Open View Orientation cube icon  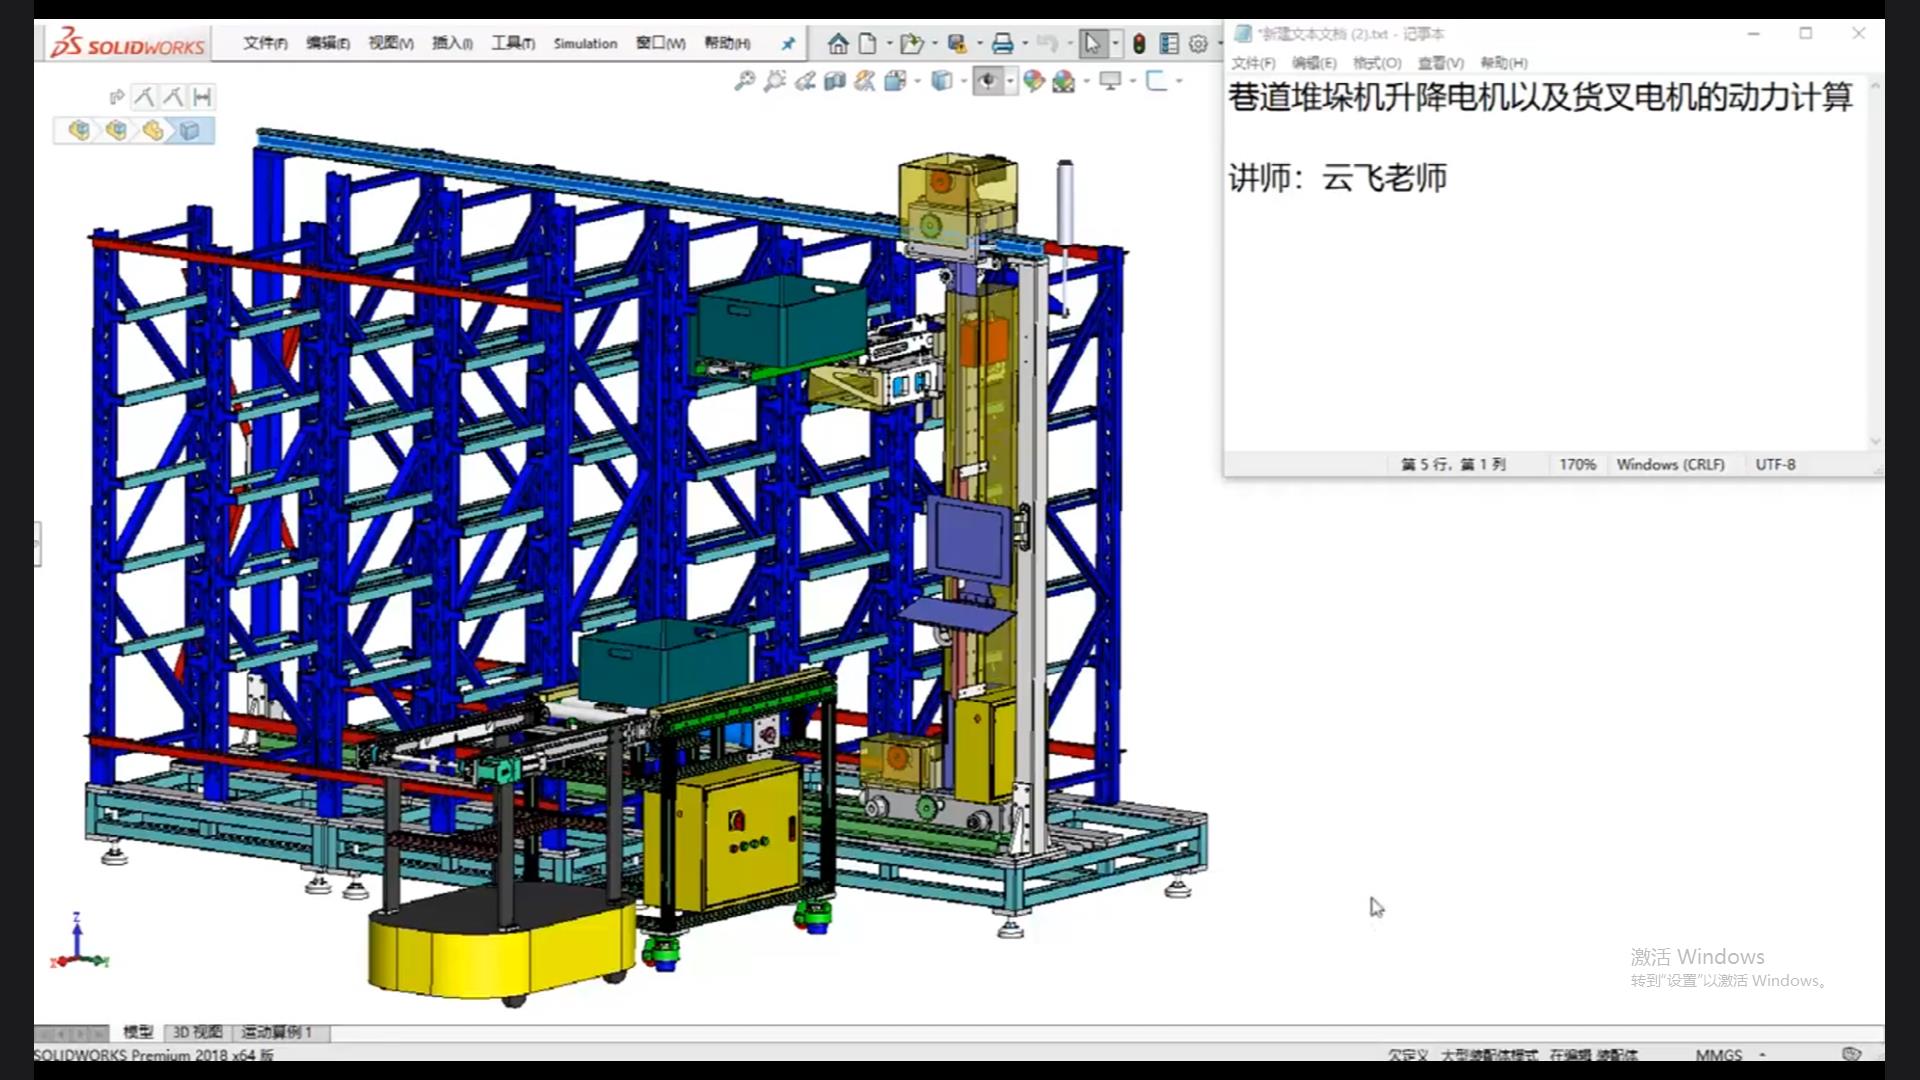click(x=895, y=81)
